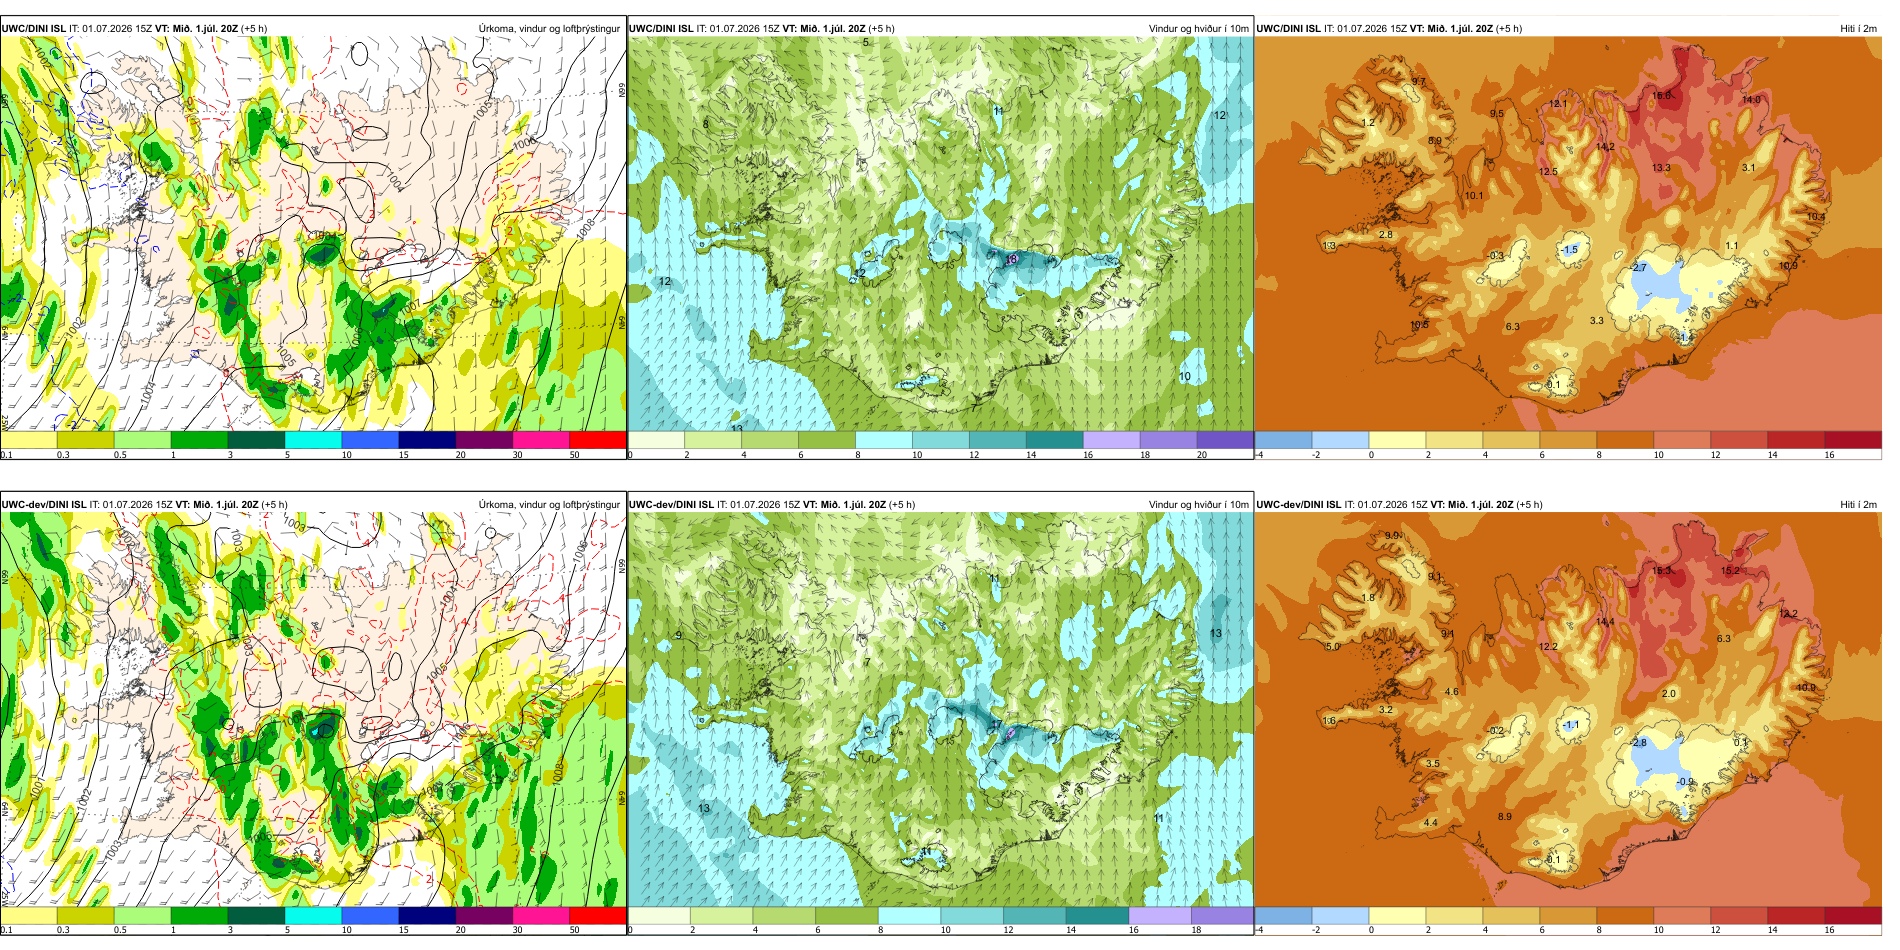
Task: Click the 9.7 temperature value on UWC/DINI map
Action: (1419, 81)
